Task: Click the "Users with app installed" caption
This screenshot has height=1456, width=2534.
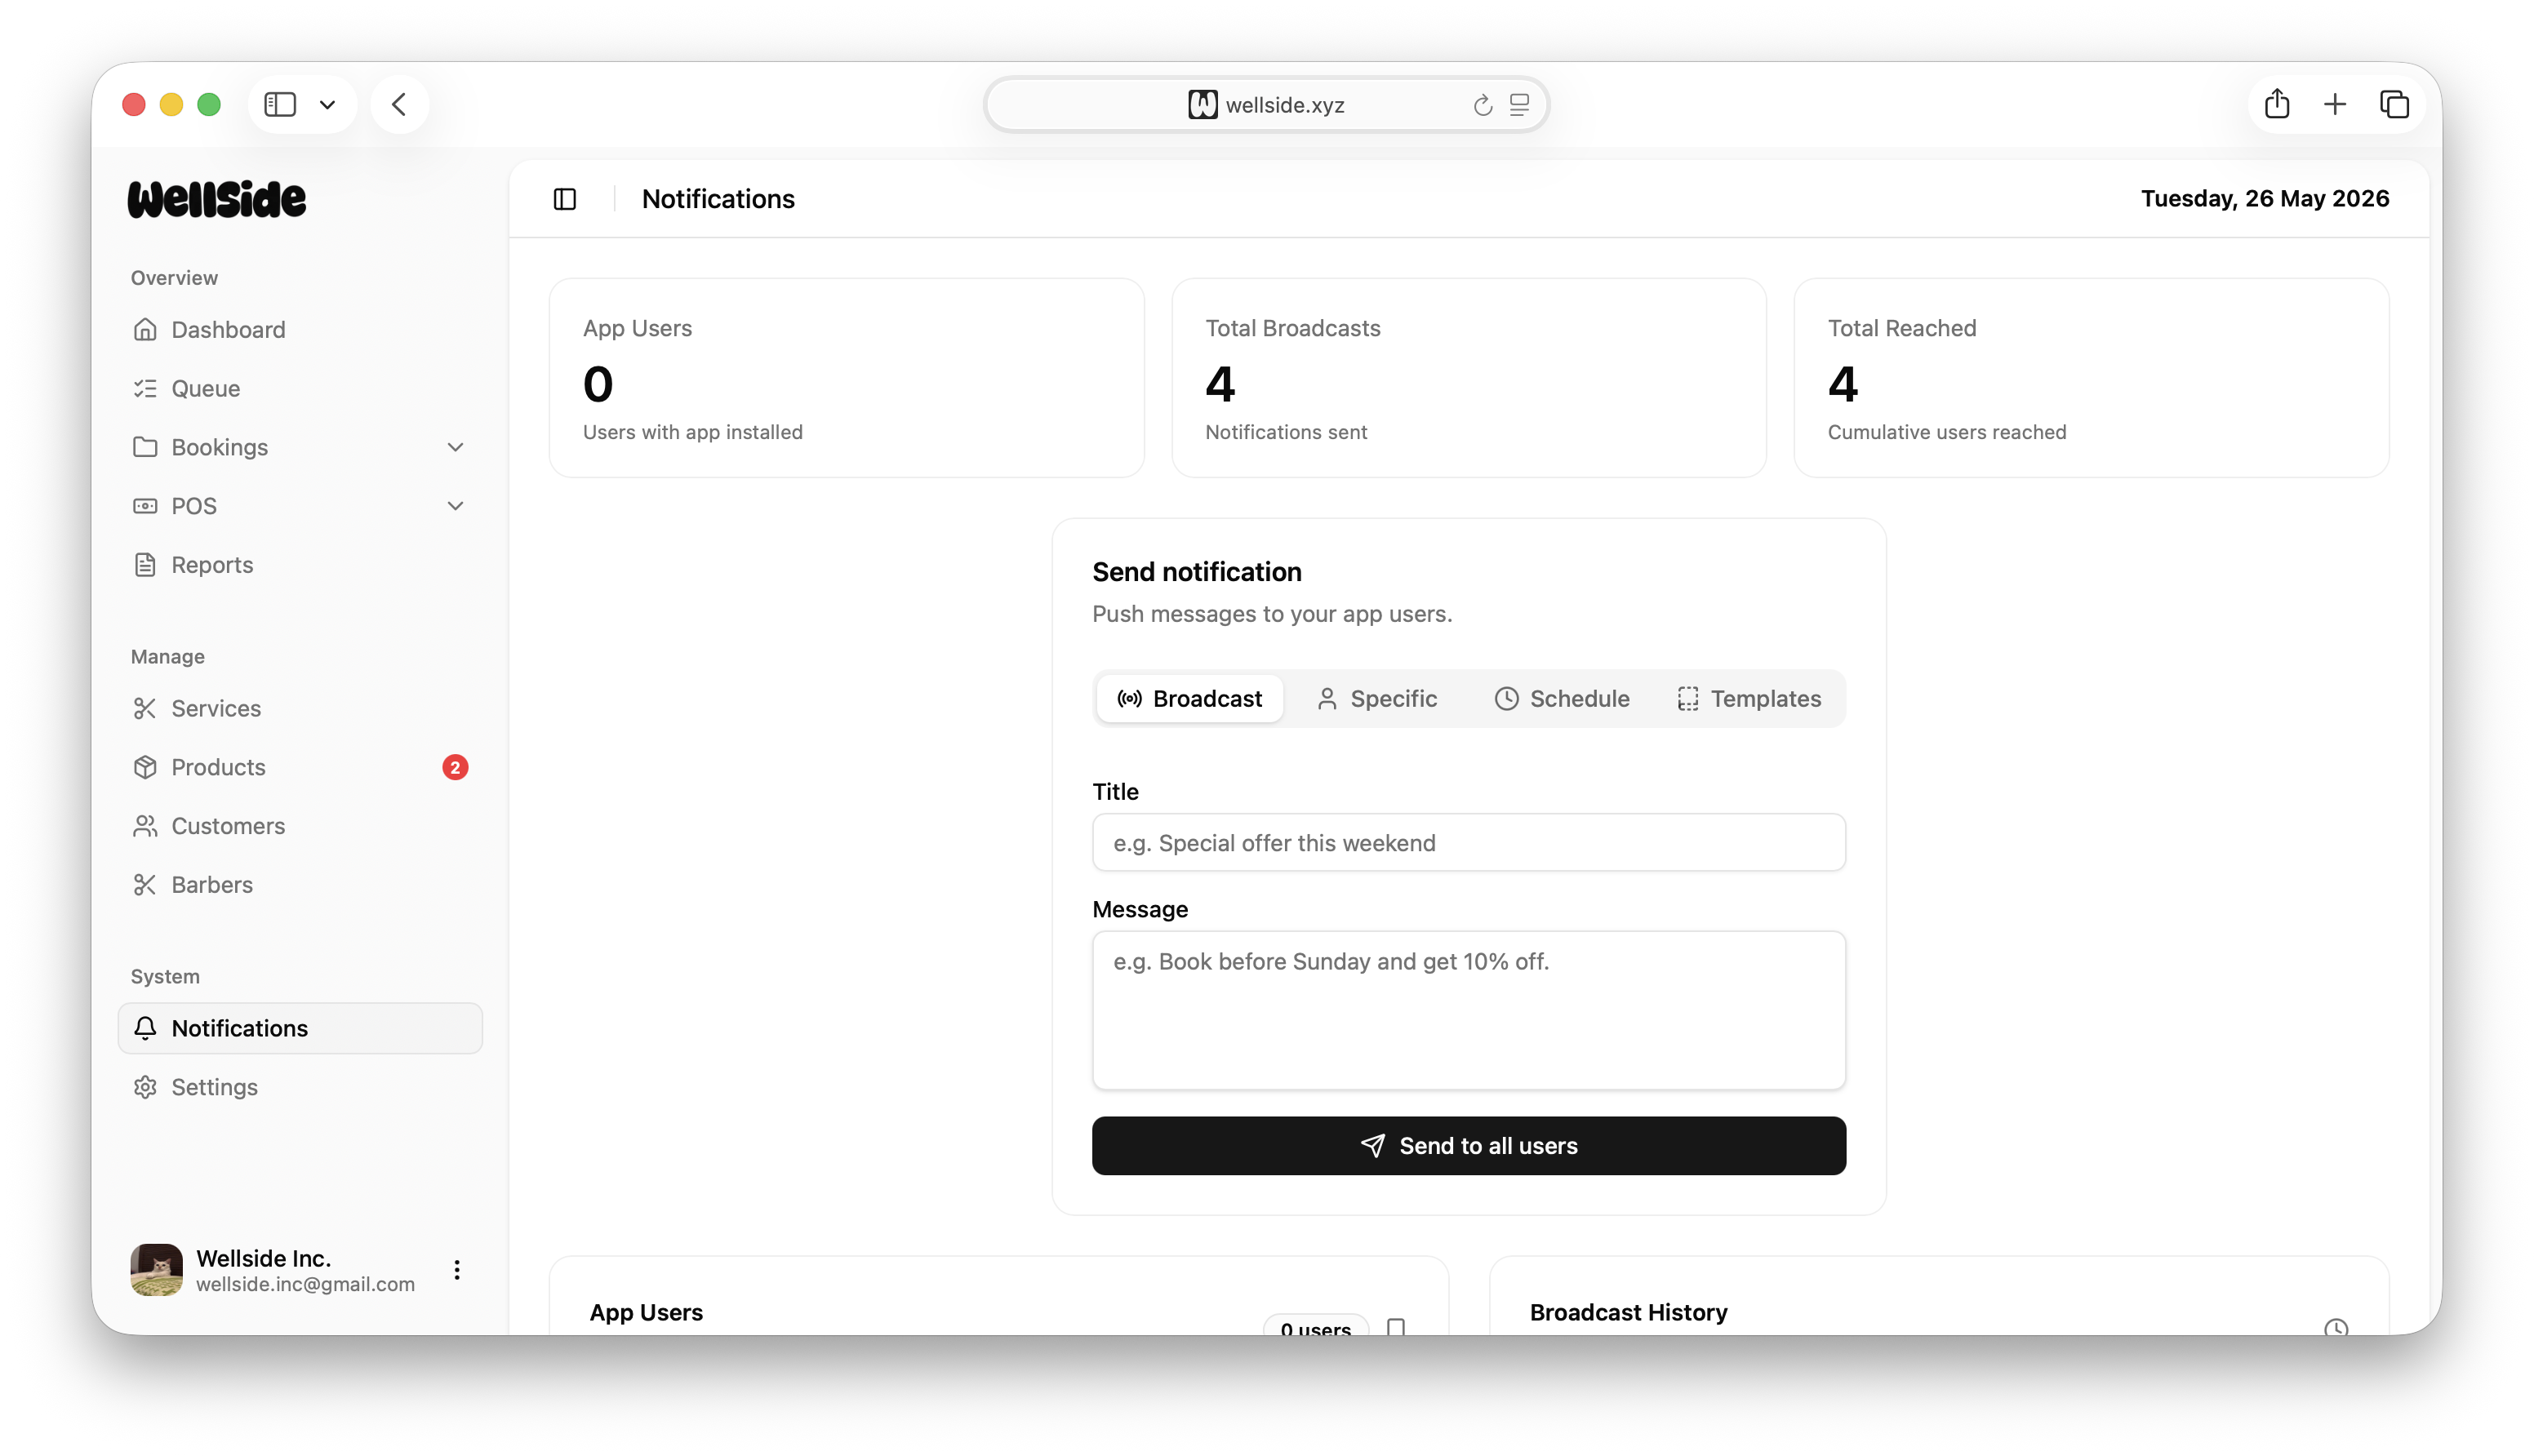Action: point(693,432)
